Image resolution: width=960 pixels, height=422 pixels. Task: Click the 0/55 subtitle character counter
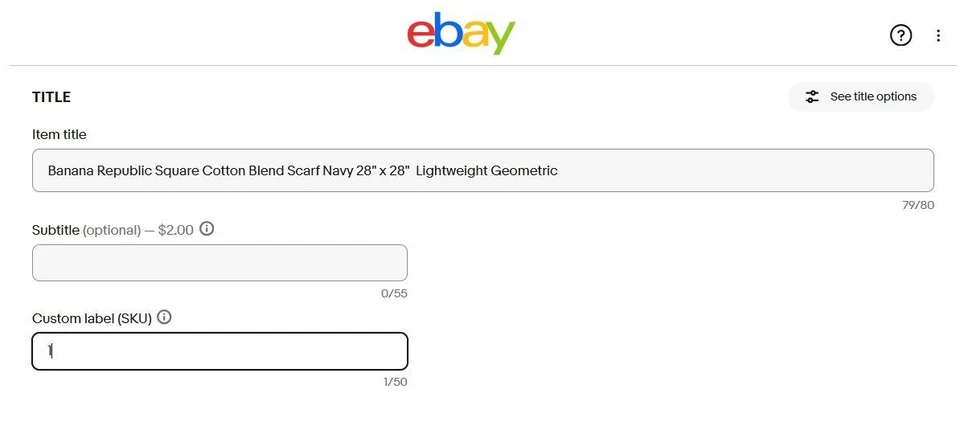394,294
